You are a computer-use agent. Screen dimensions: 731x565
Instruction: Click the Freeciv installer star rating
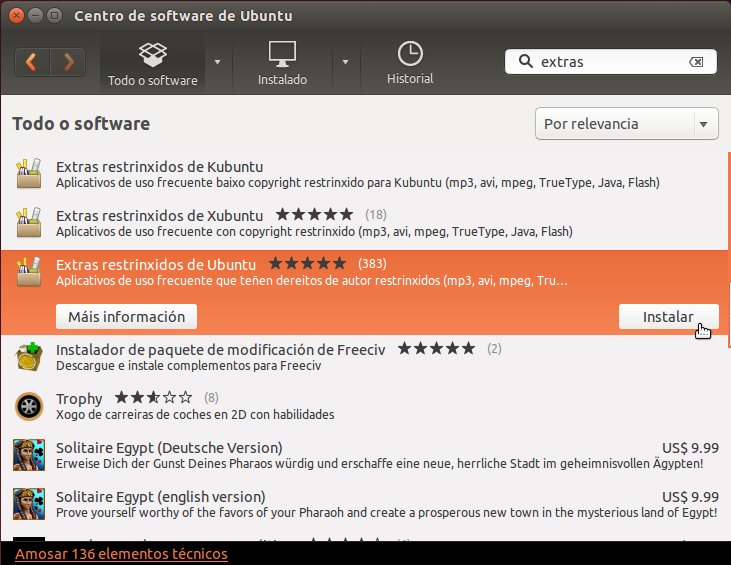pyautogui.click(x=436, y=349)
